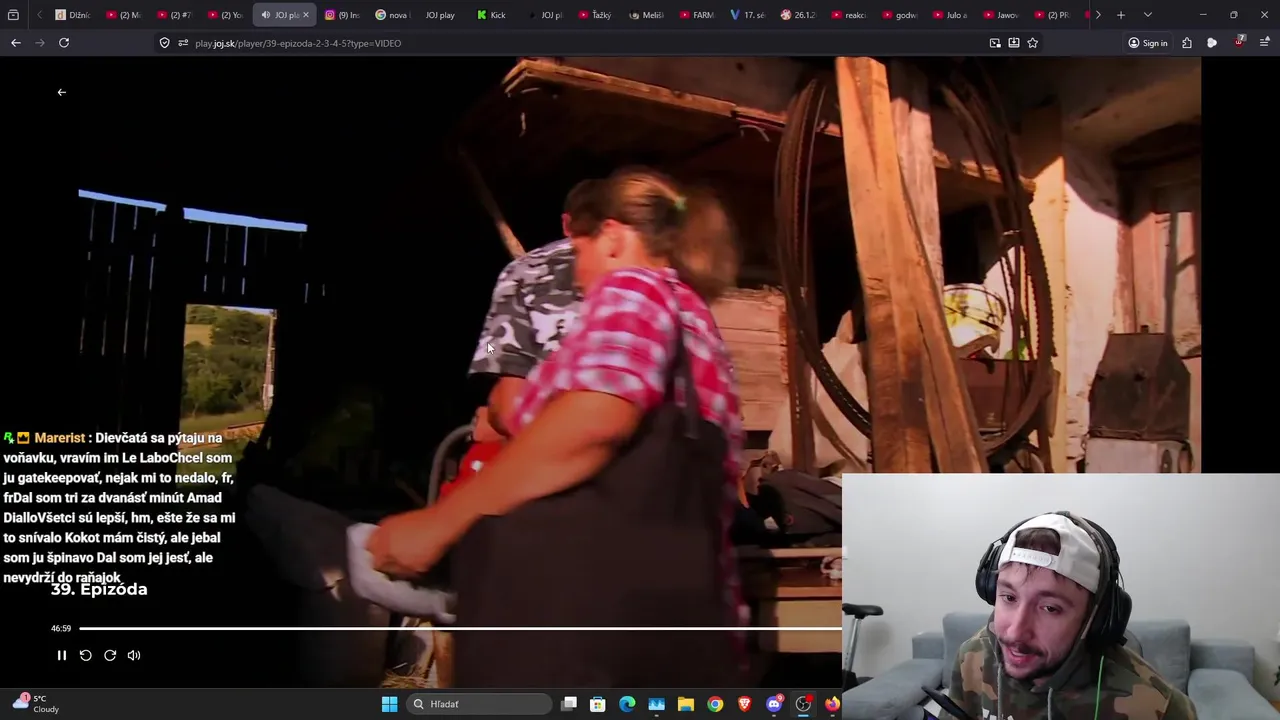Open the tracking protection shield icon

point(165,43)
